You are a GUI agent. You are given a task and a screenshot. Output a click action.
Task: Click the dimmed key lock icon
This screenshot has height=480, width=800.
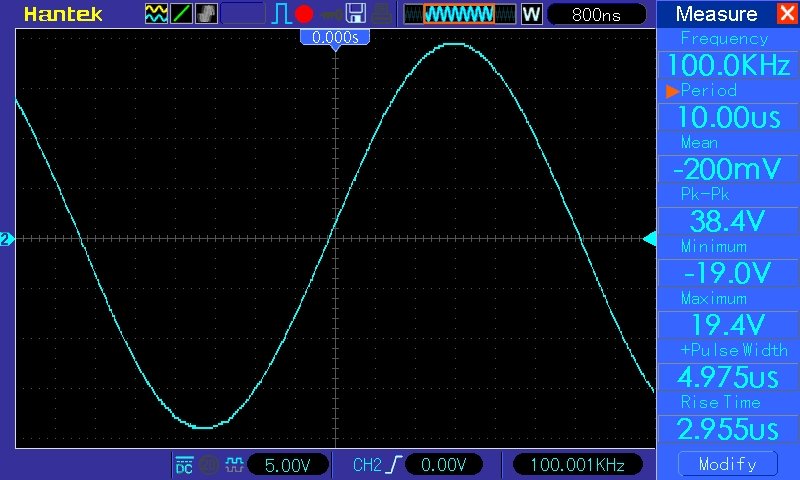click(332, 14)
